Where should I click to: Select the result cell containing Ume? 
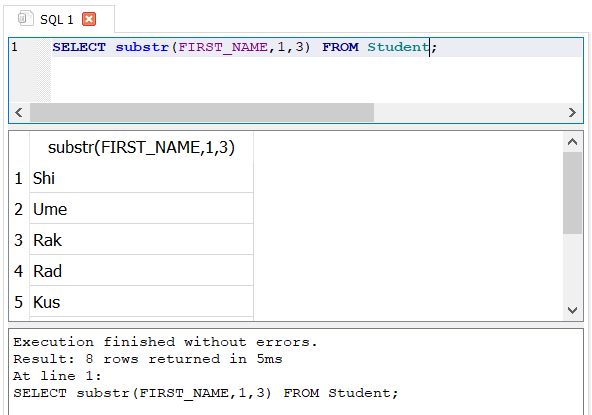141,209
